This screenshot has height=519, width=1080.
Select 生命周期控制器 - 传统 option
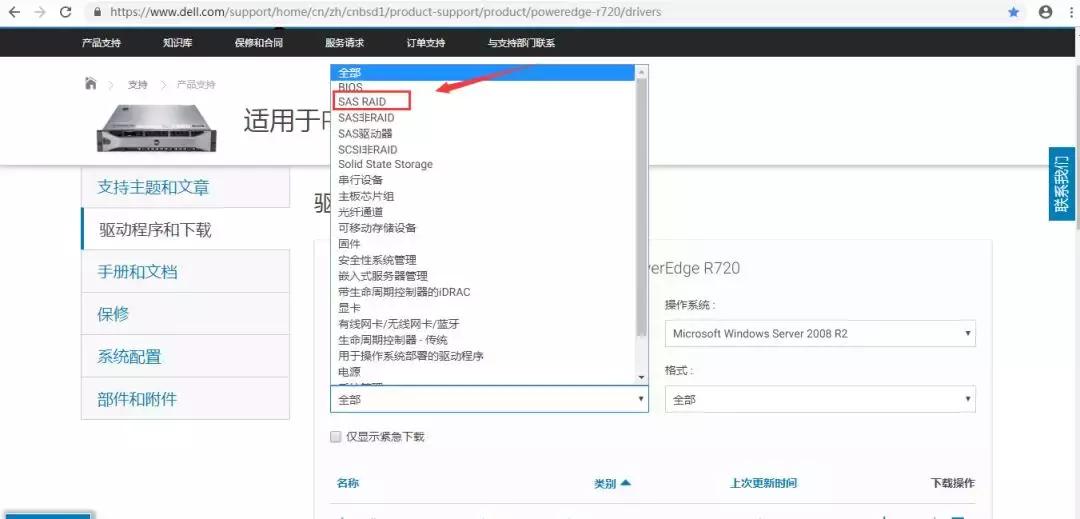tap(482, 340)
